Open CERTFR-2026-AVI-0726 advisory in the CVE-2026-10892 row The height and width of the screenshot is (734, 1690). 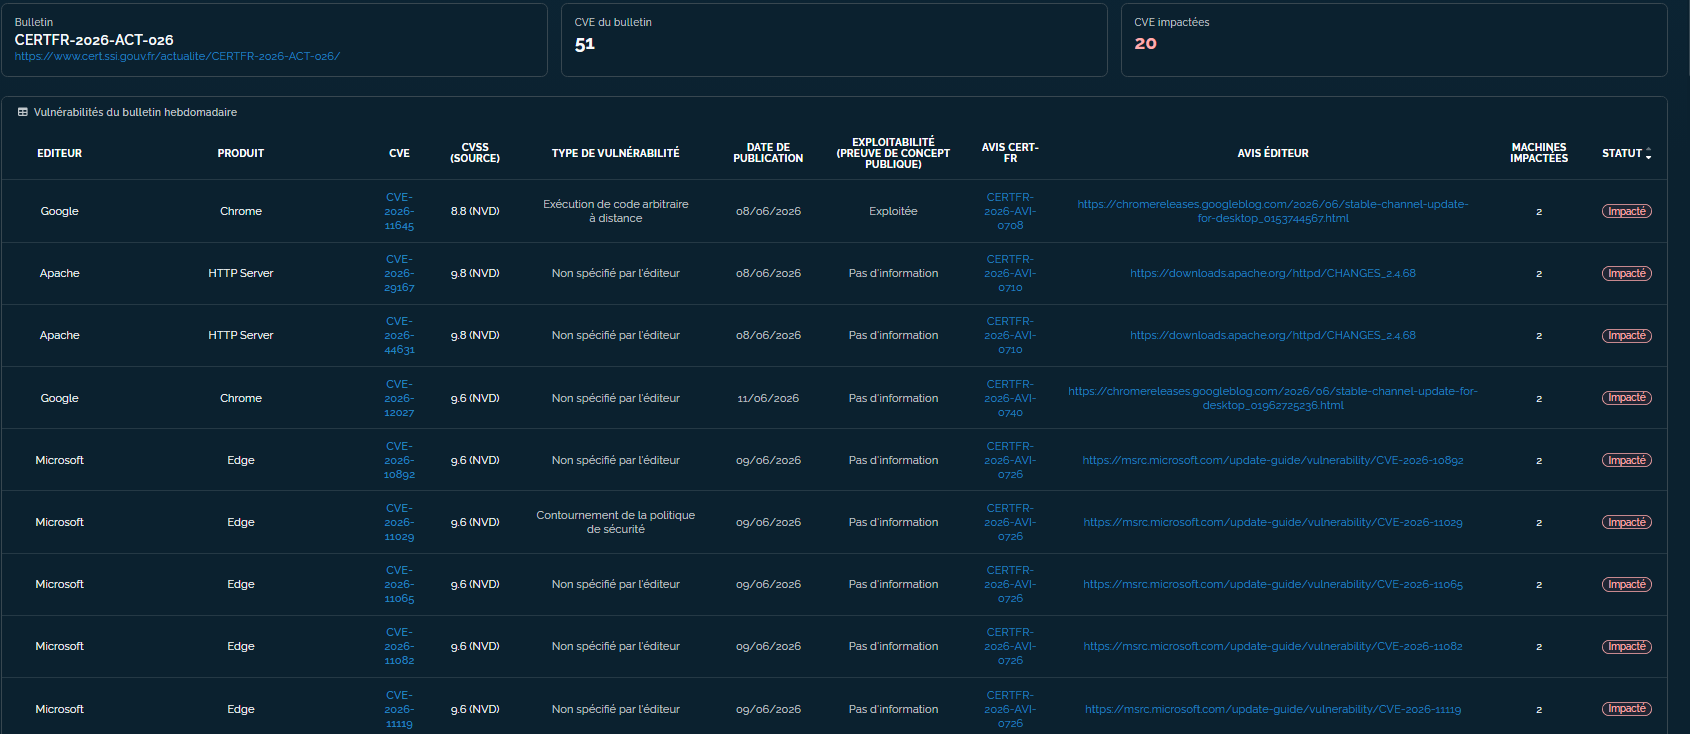click(x=1010, y=460)
